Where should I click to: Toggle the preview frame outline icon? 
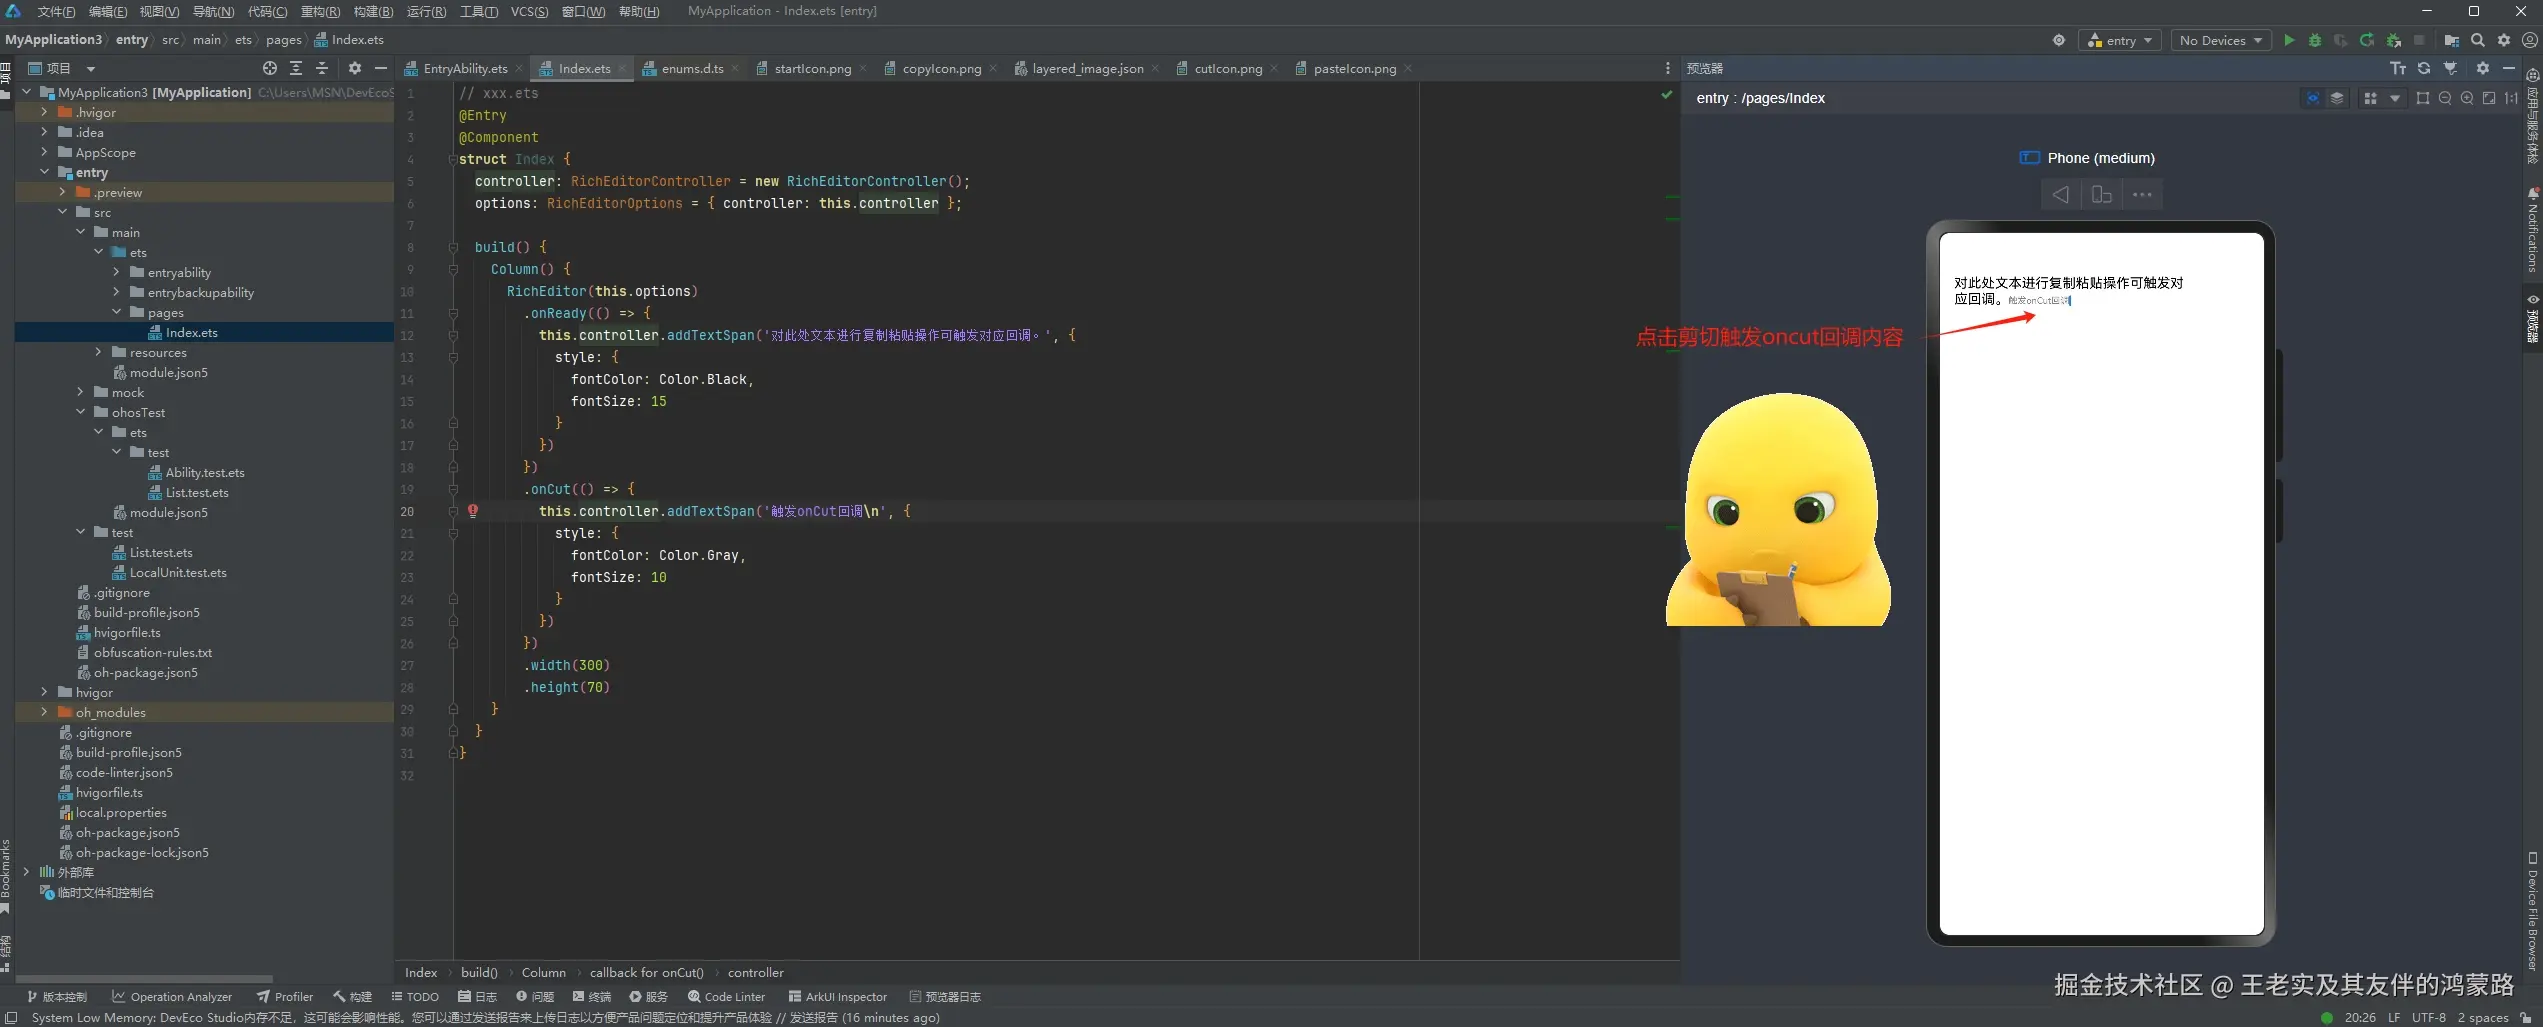coord(2422,98)
